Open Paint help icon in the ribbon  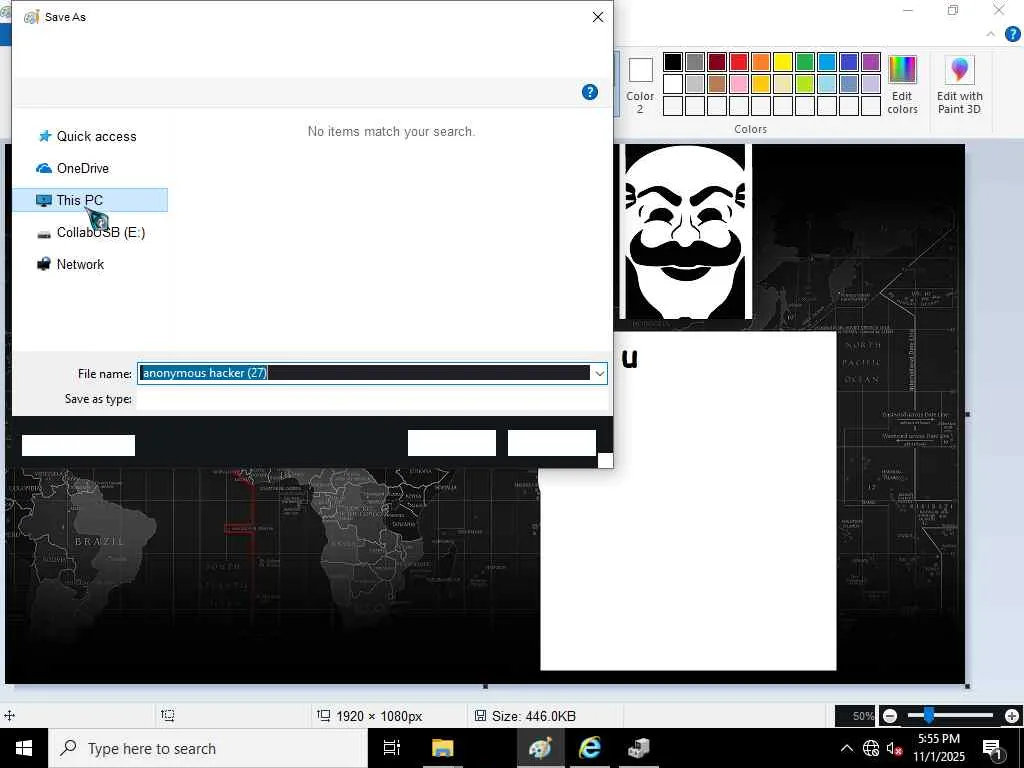tap(1012, 34)
